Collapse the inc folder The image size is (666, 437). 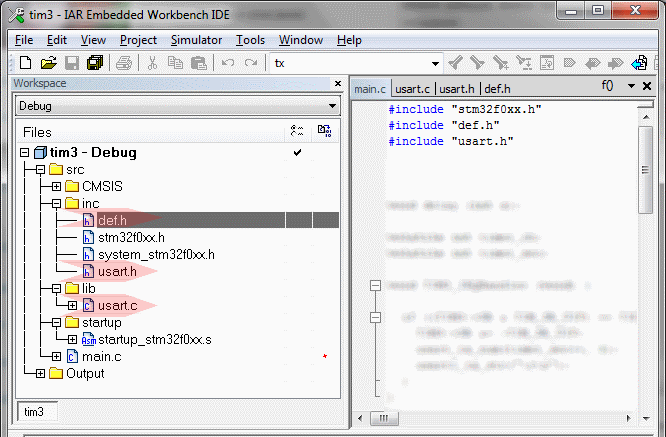pyautogui.click(x=56, y=204)
